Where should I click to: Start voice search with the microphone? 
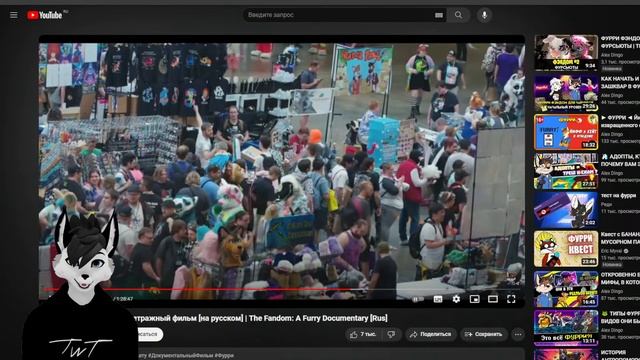click(x=484, y=15)
